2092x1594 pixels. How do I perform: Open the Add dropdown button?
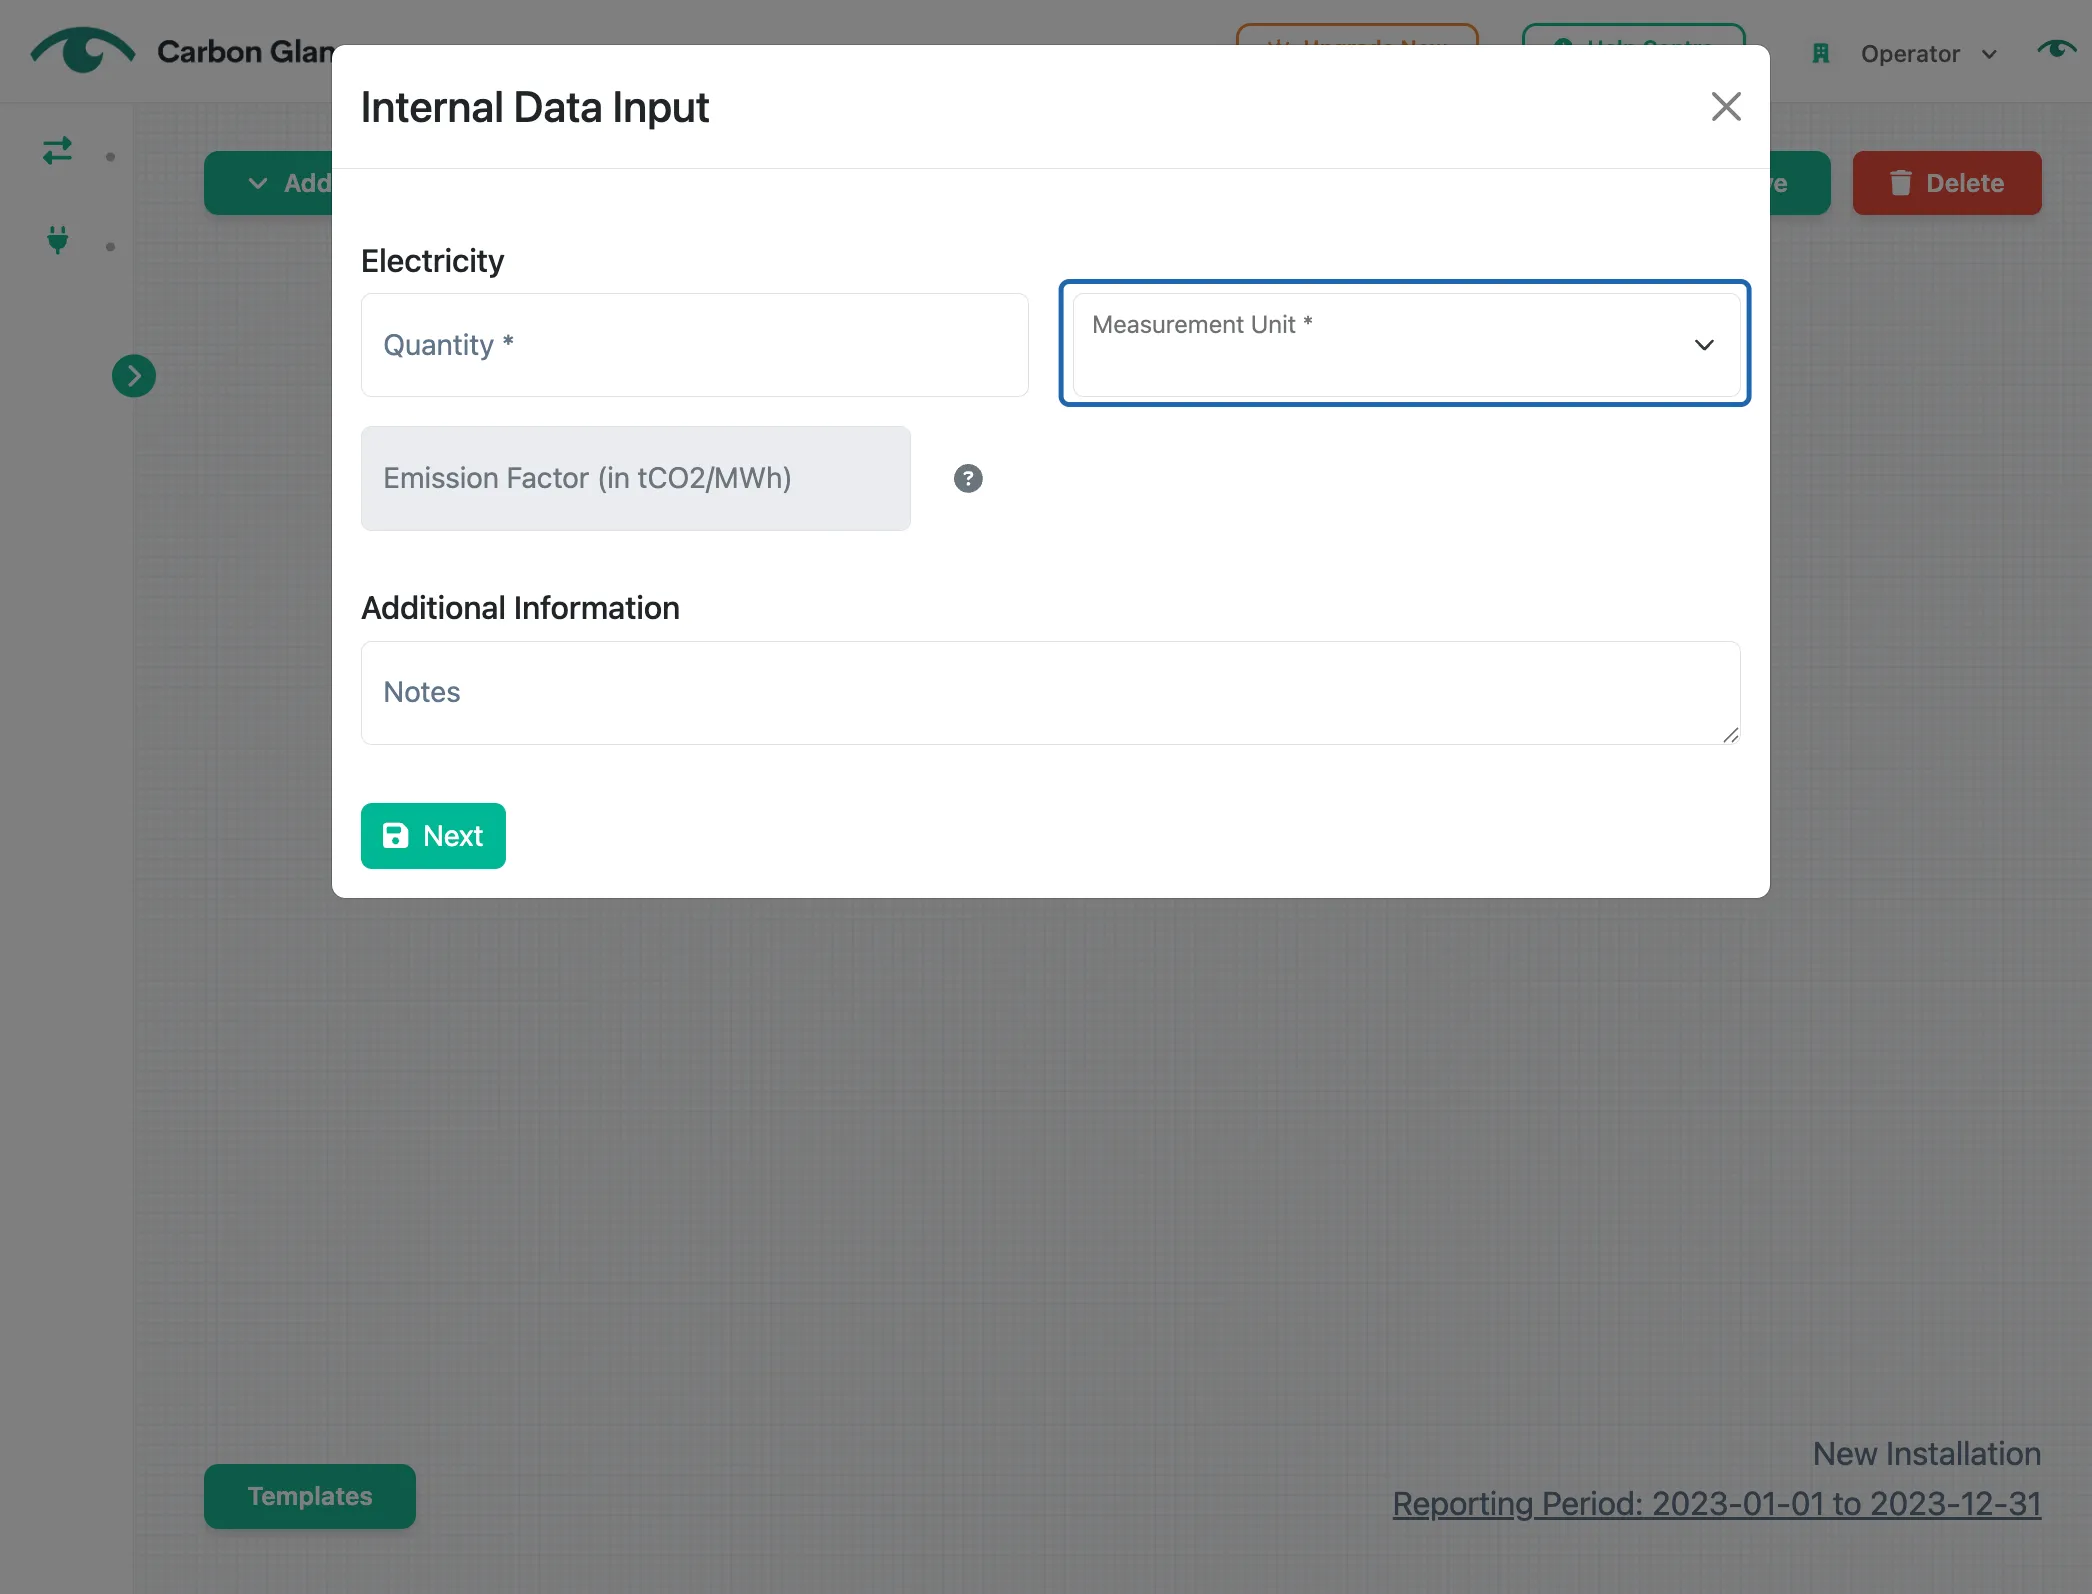tap(268, 183)
